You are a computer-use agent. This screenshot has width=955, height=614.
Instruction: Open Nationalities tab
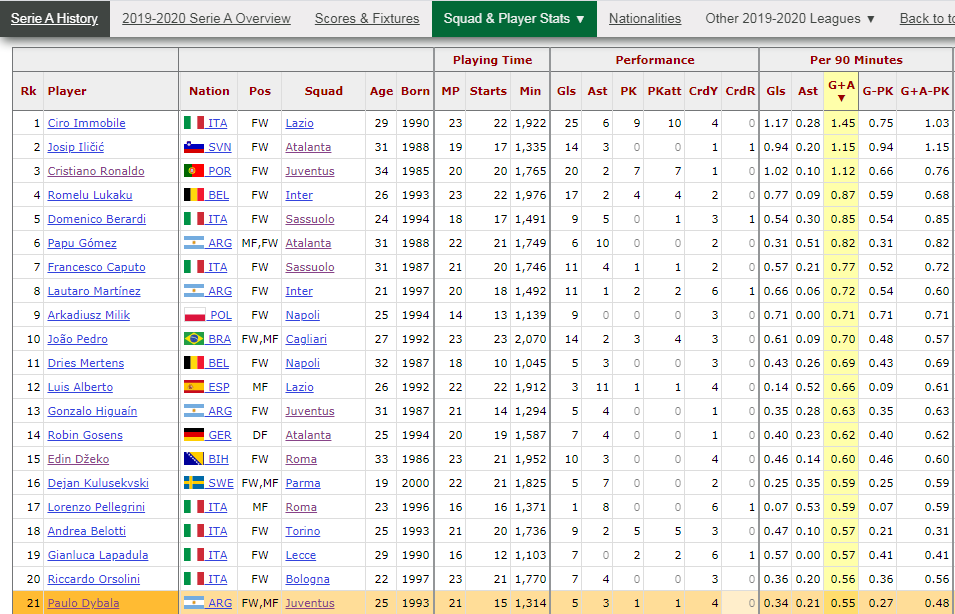[x=645, y=18]
